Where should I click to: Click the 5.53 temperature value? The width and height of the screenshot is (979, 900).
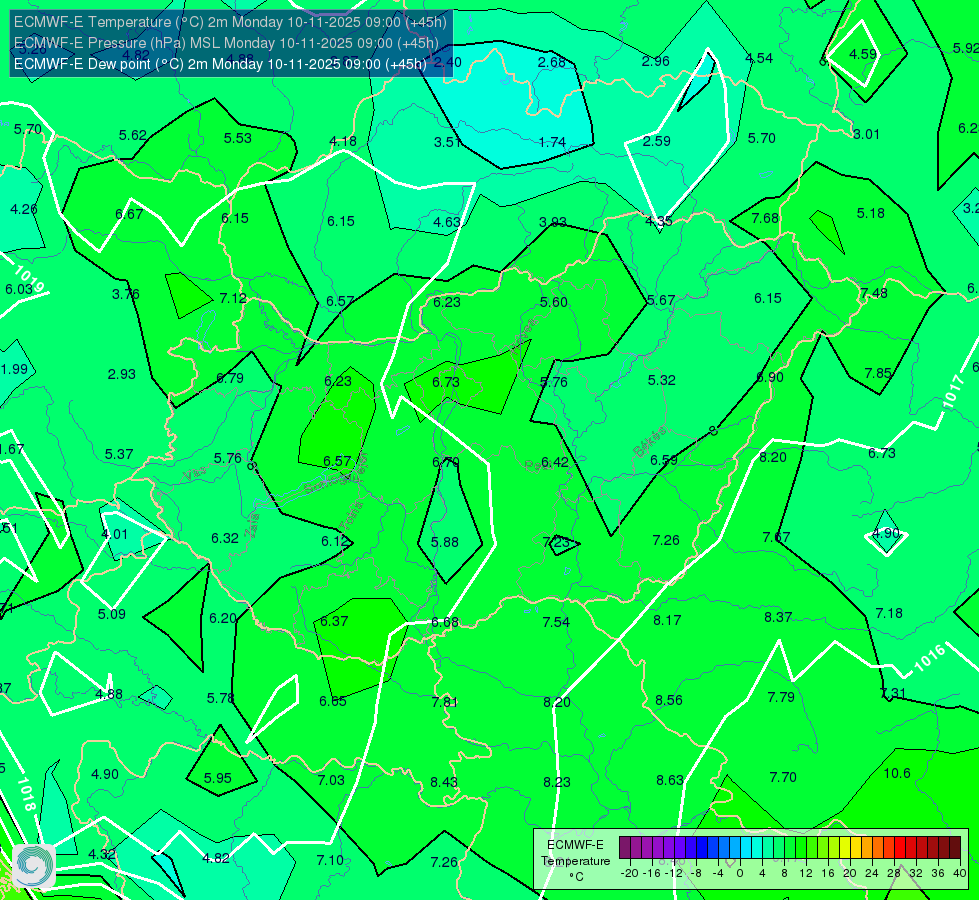pyautogui.click(x=238, y=138)
